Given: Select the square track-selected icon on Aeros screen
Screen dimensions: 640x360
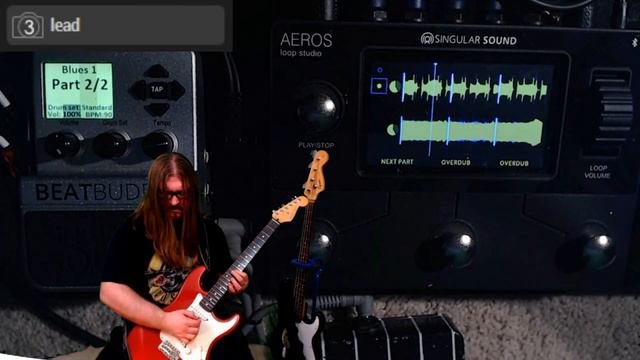Looking at the screenshot, I should pyautogui.click(x=379, y=86).
